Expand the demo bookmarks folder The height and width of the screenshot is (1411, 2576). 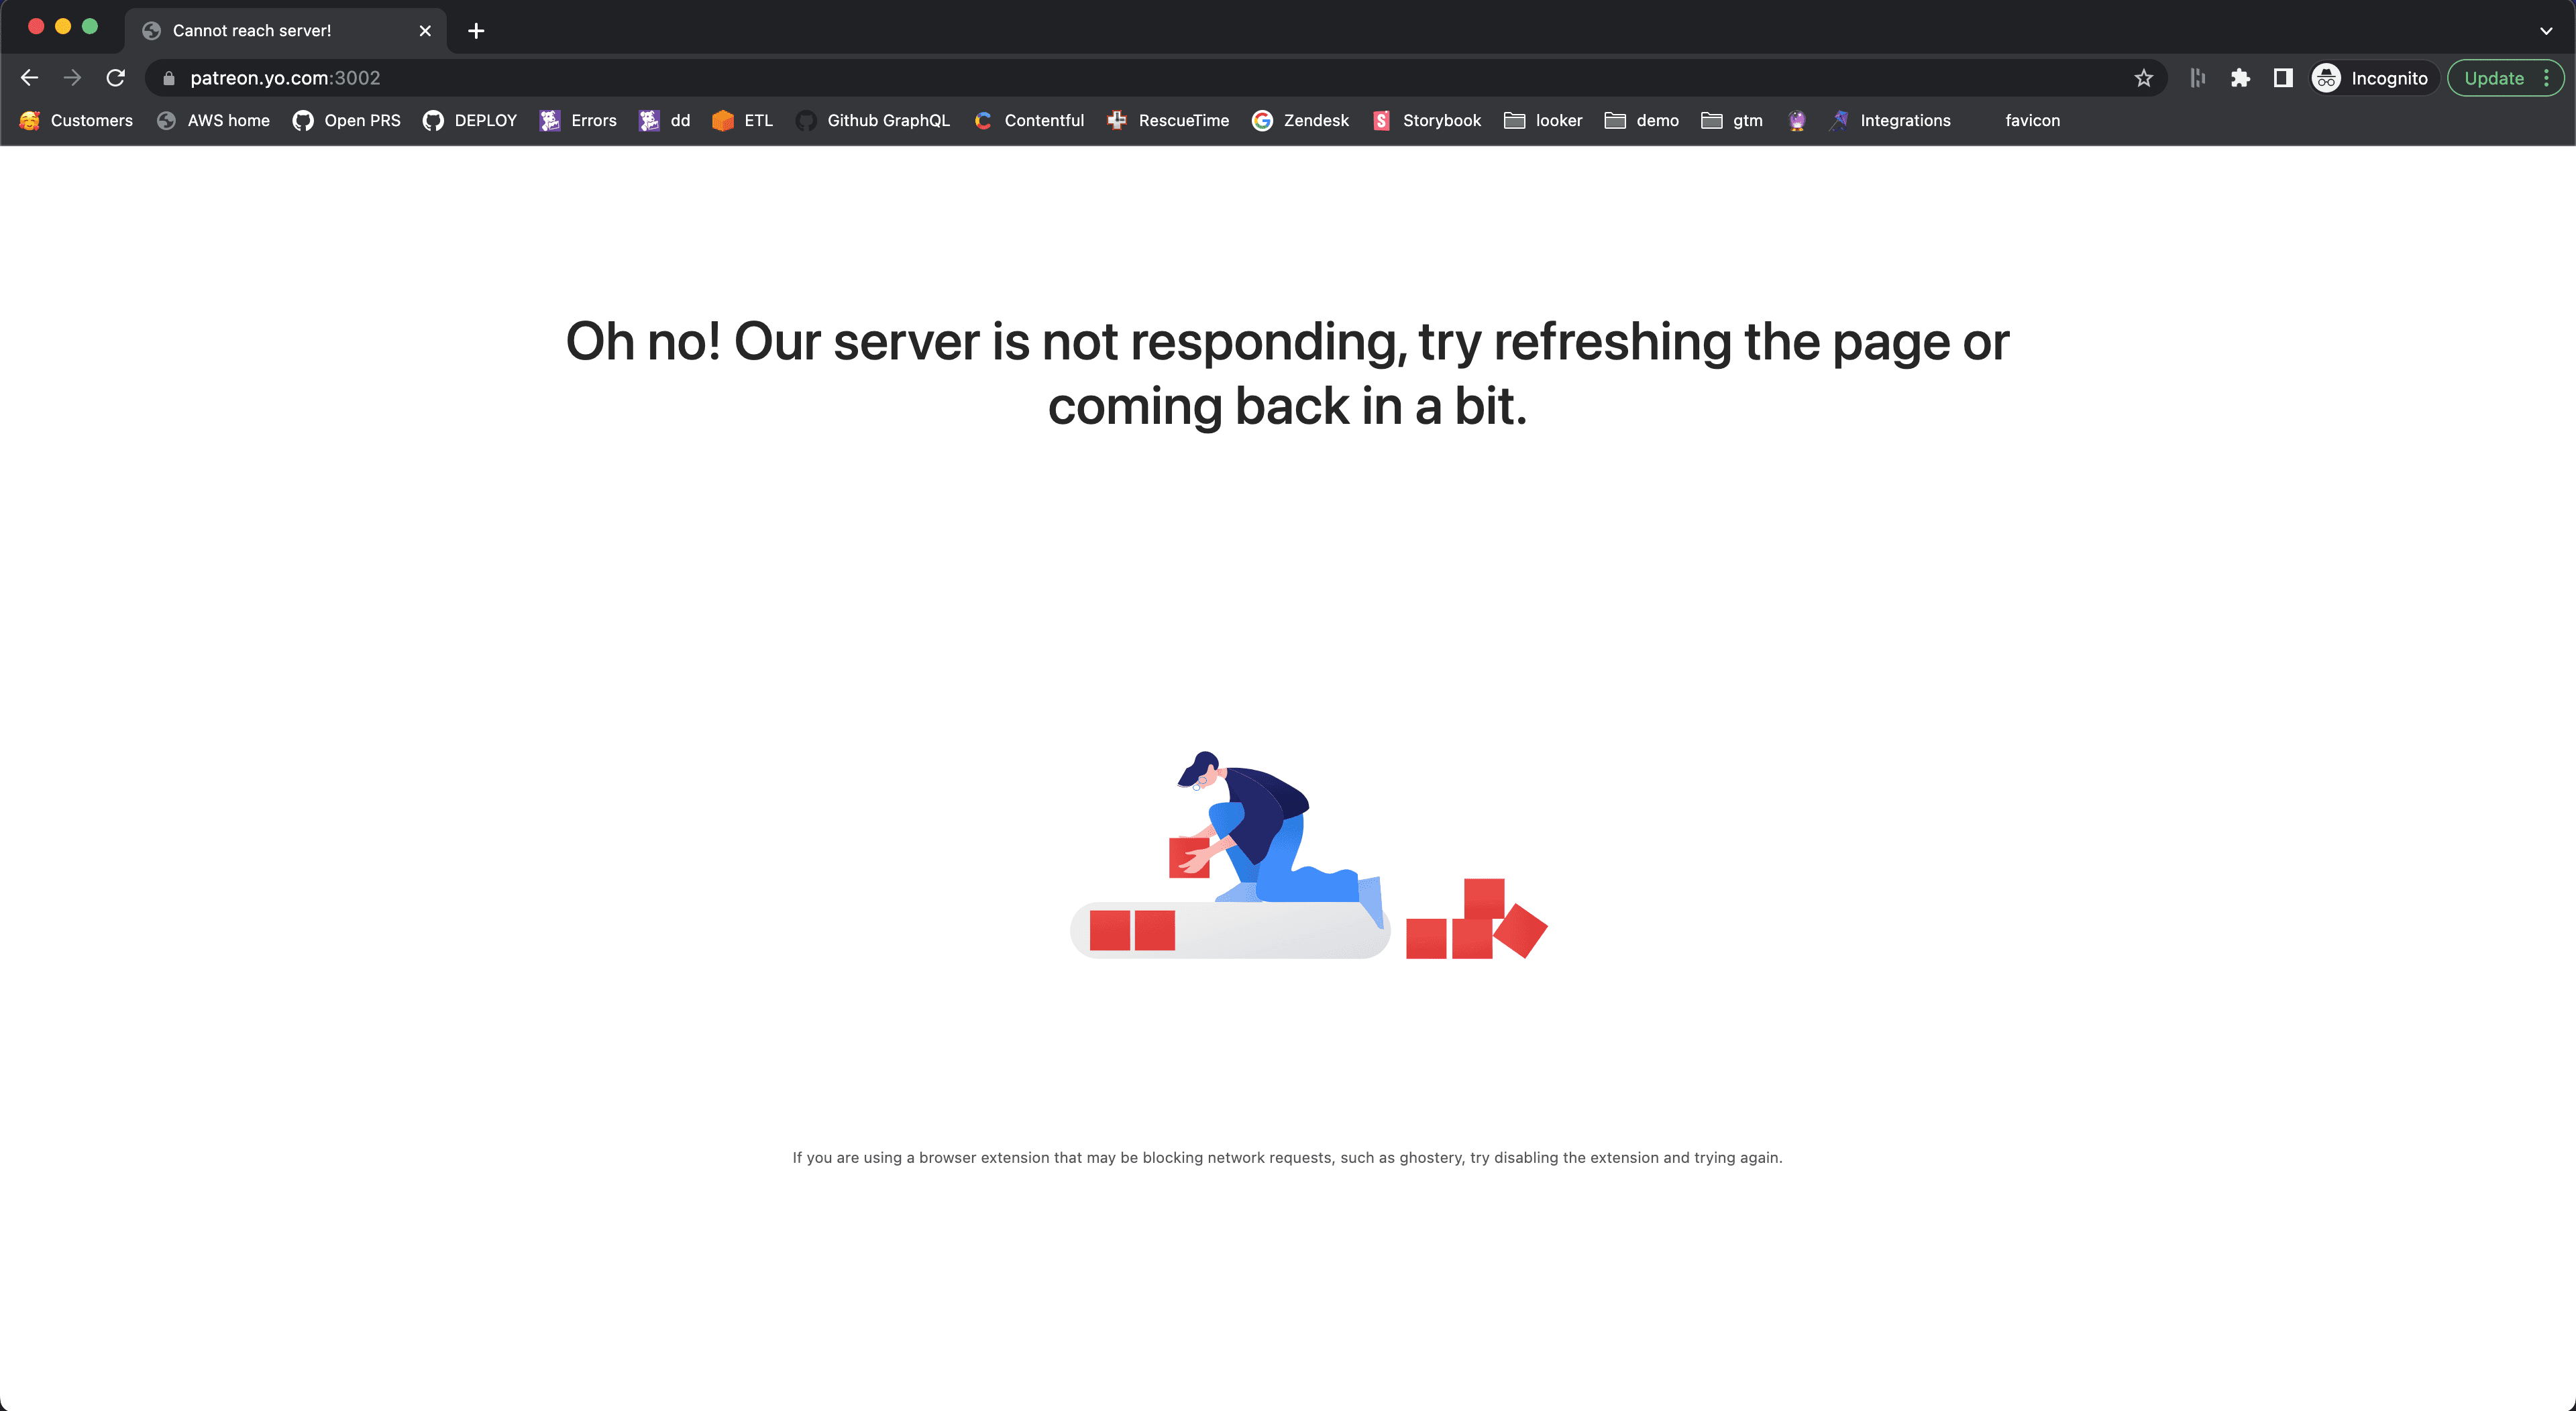[1642, 120]
